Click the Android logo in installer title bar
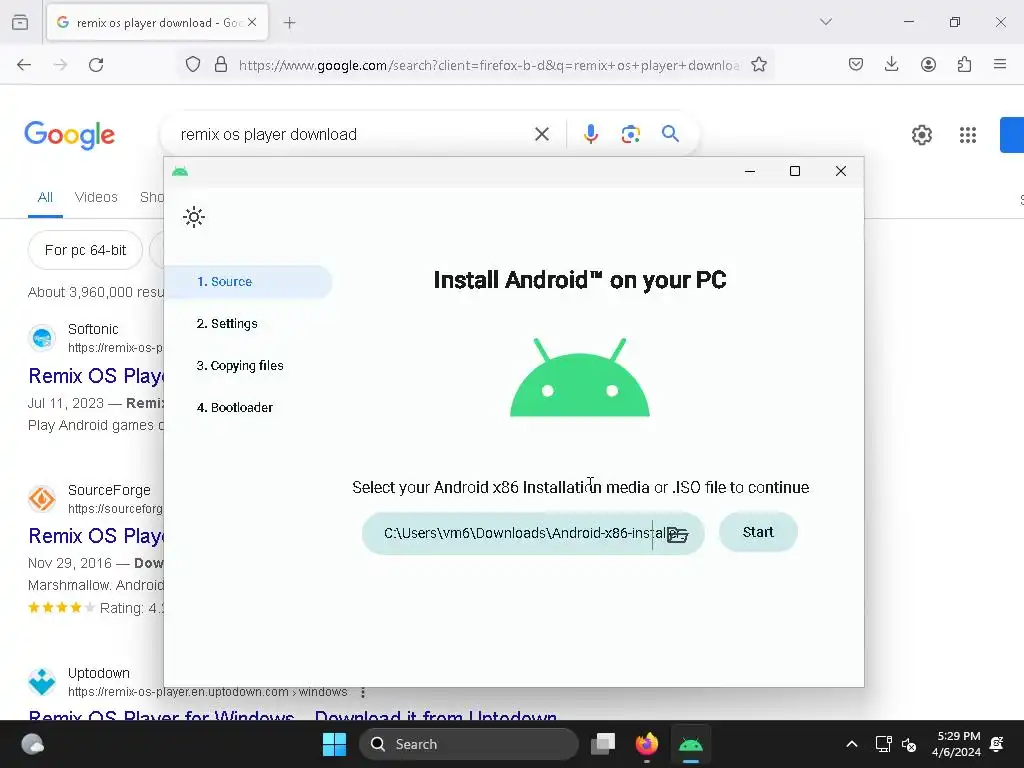 (180, 171)
